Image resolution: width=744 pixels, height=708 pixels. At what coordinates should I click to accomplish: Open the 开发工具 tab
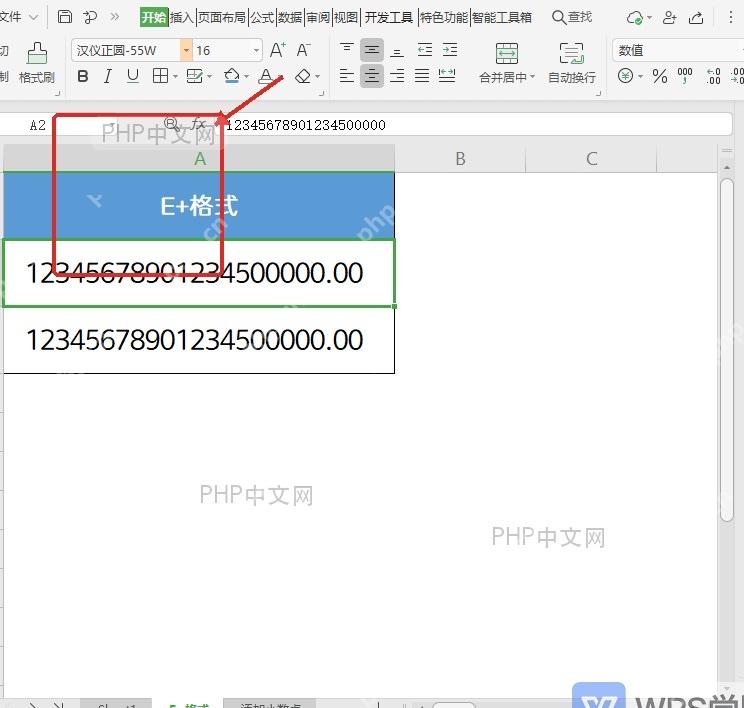389,18
